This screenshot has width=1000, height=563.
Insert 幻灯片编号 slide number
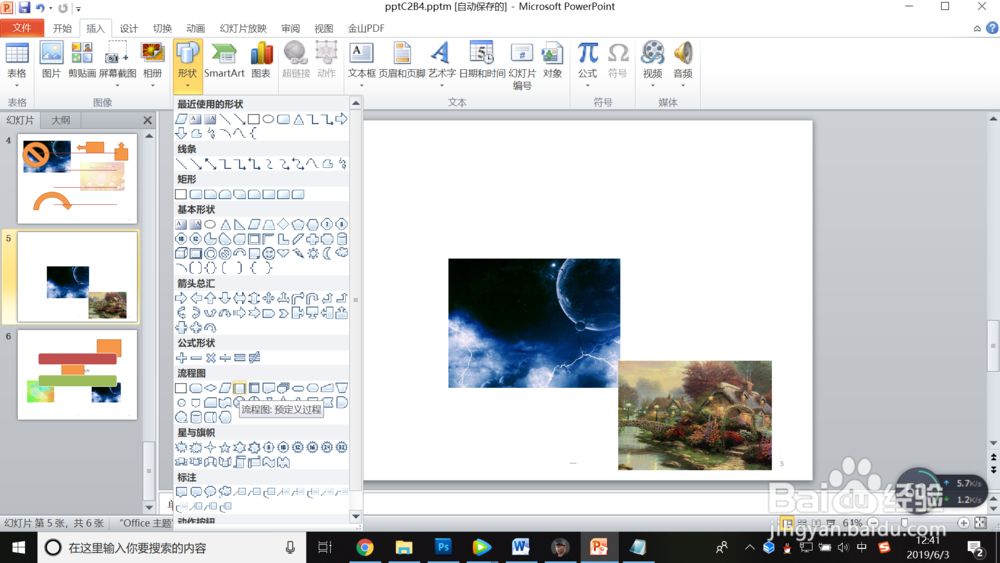coord(522,65)
